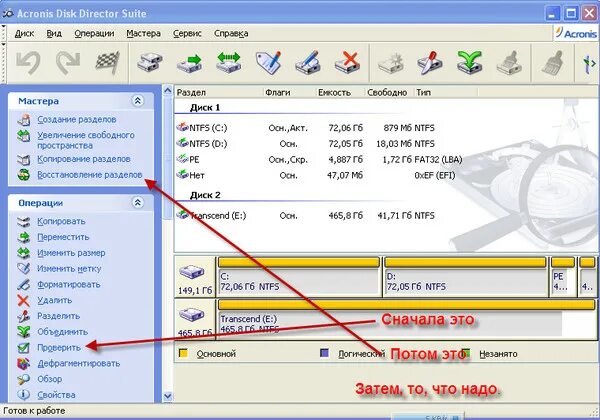The width and height of the screenshot is (600, 420).
Task: Select the C: partition block in disk map
Action: [299, 277]
